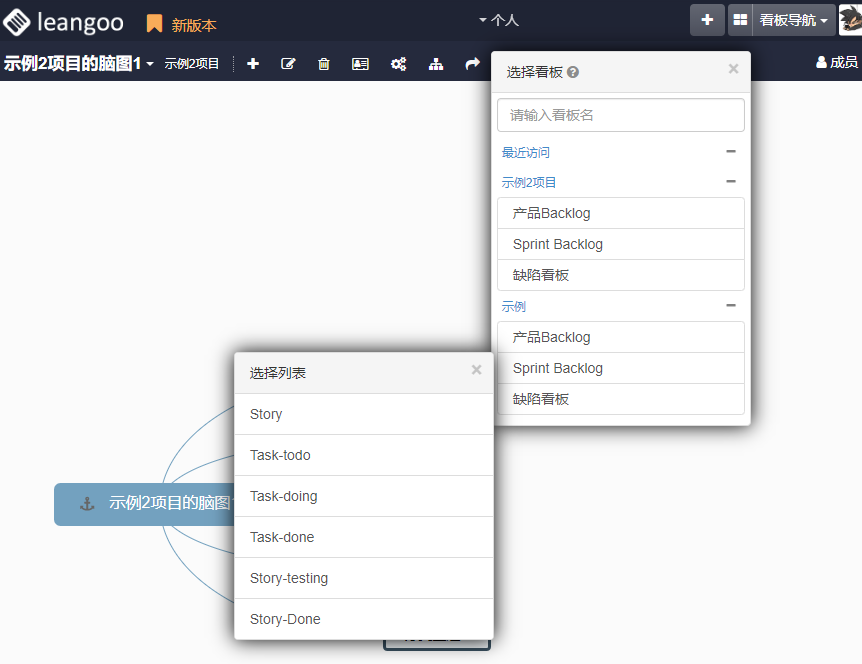Collapse the 示例 board group

(730, 306)
